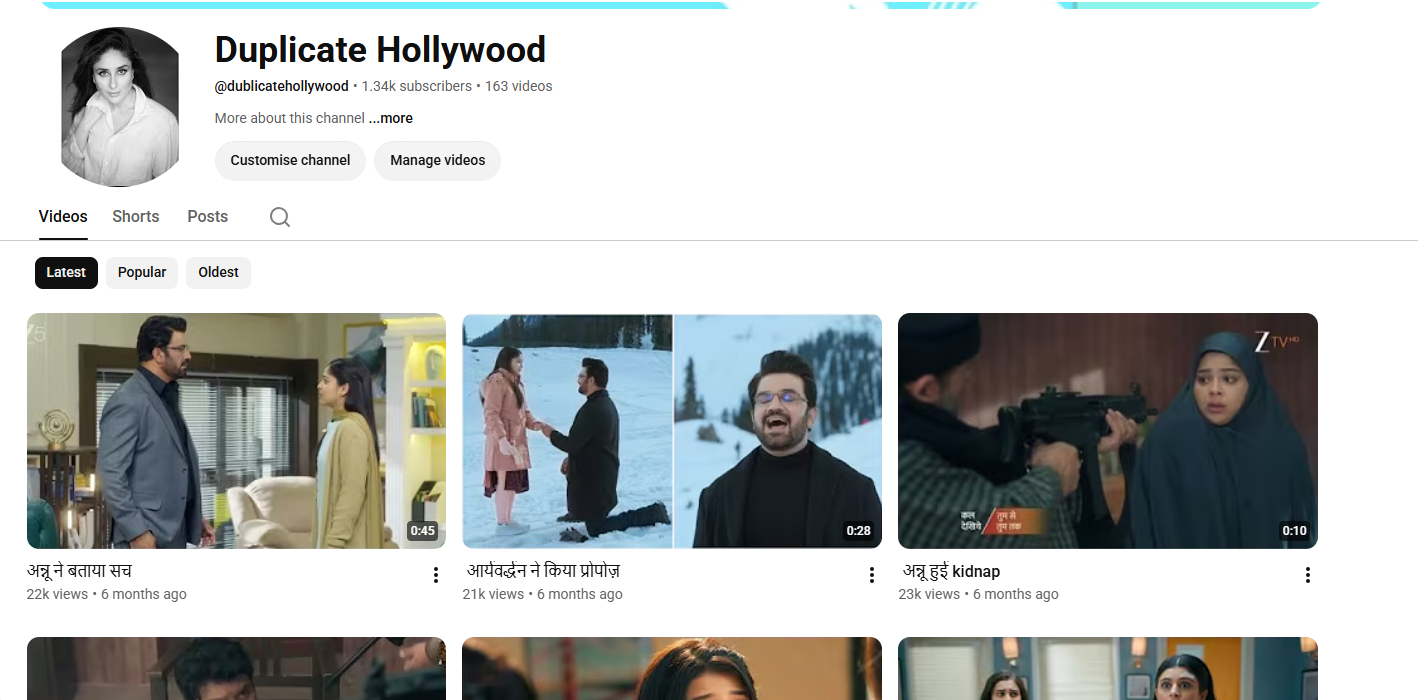Click the 23k views • 6 months ago text

pyautogui.click(x=979, y=594)
